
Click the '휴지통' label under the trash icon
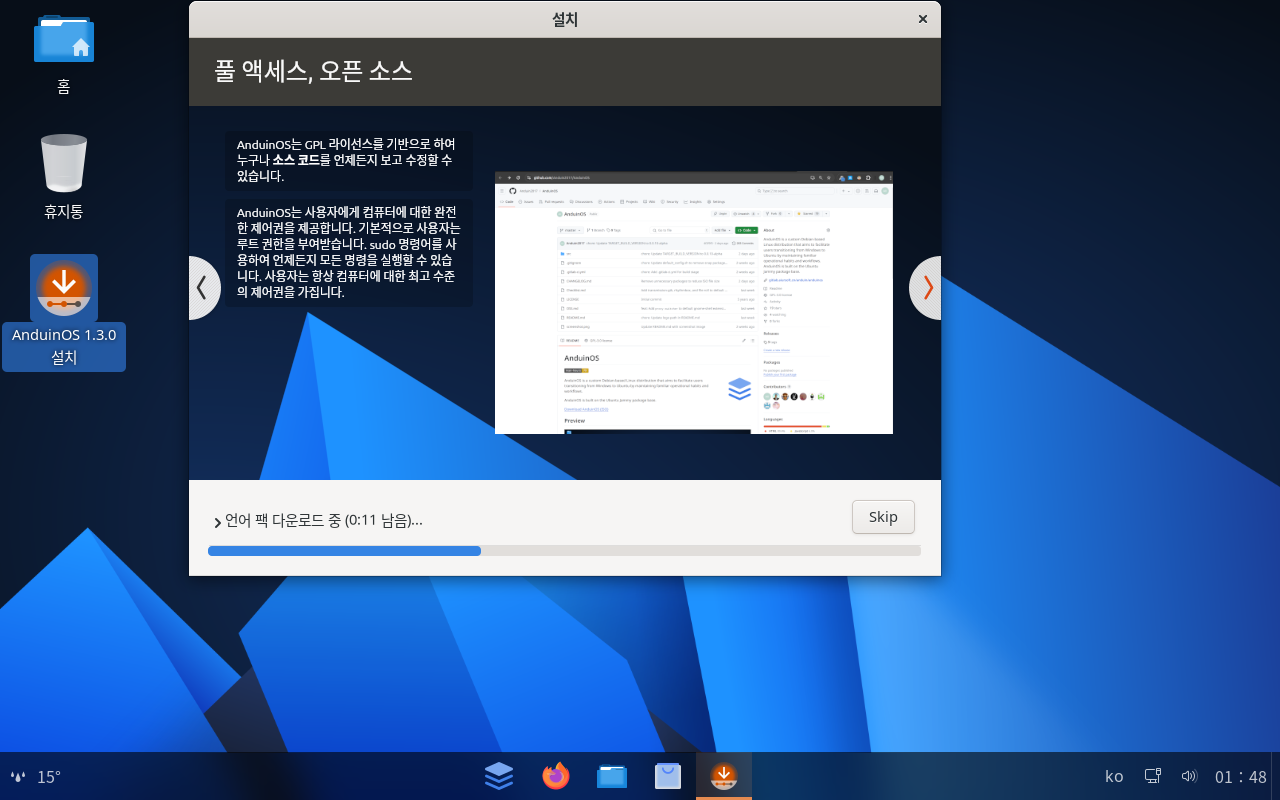pyautogui.click(x=64, y=212)
